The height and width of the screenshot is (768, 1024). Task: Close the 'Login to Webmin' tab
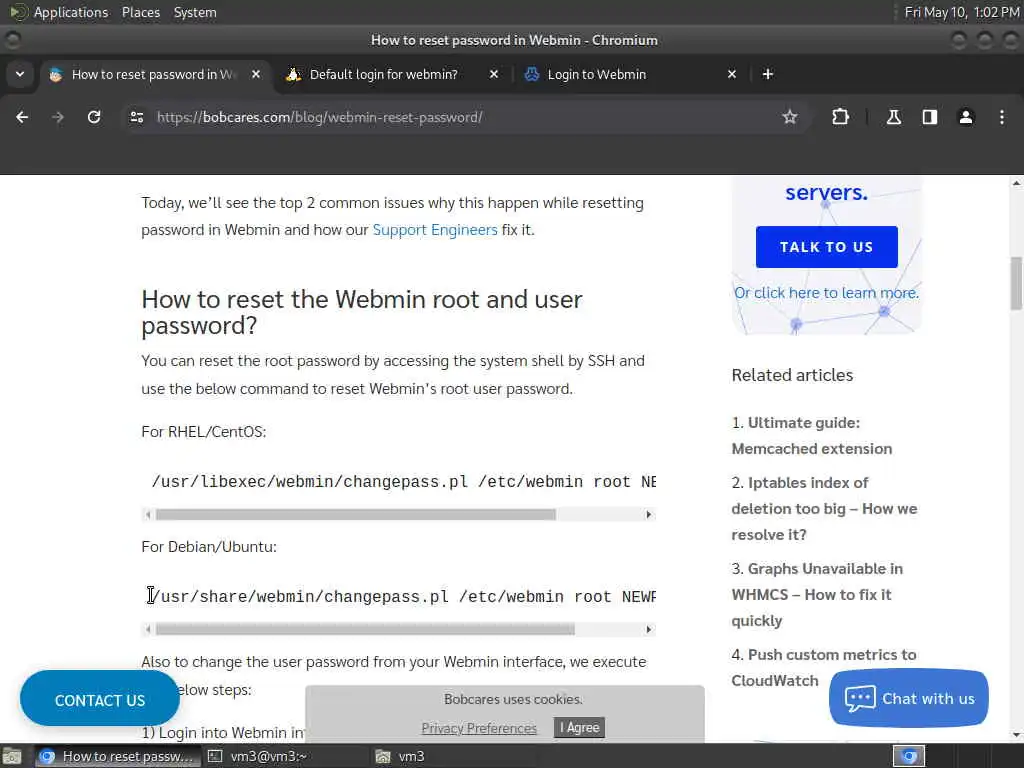tap(731, 74)
